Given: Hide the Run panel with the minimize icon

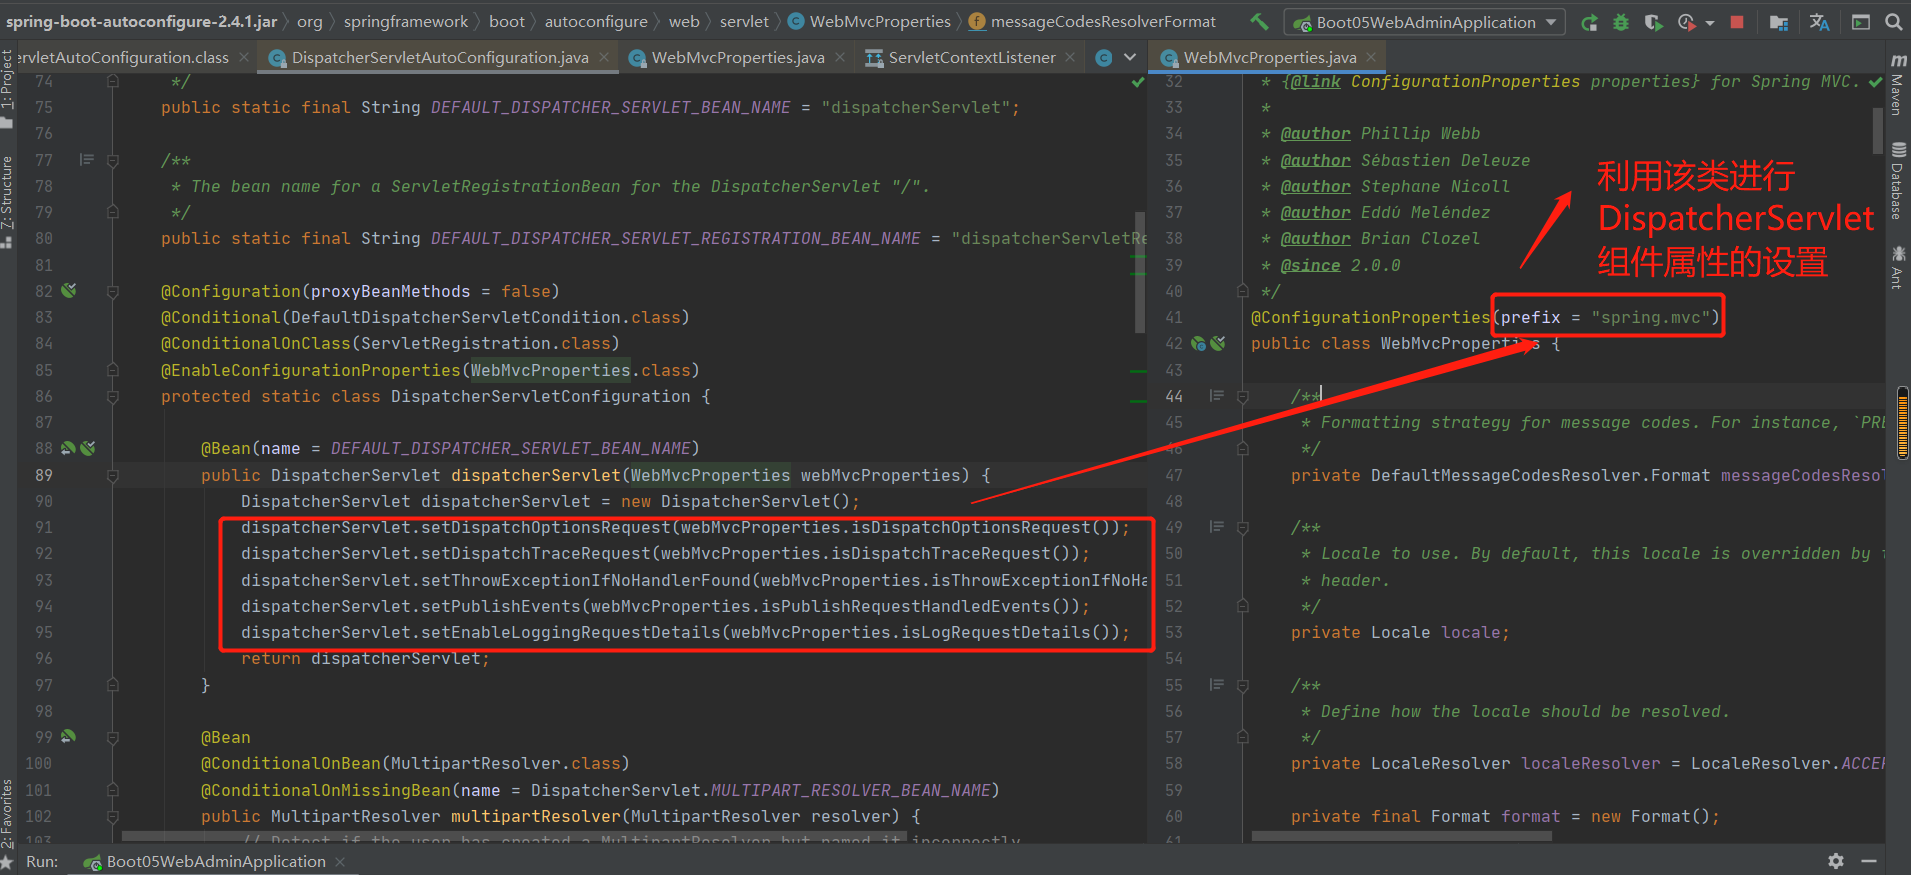Looking at the screenshot, I should click(x=1868, y=861).
